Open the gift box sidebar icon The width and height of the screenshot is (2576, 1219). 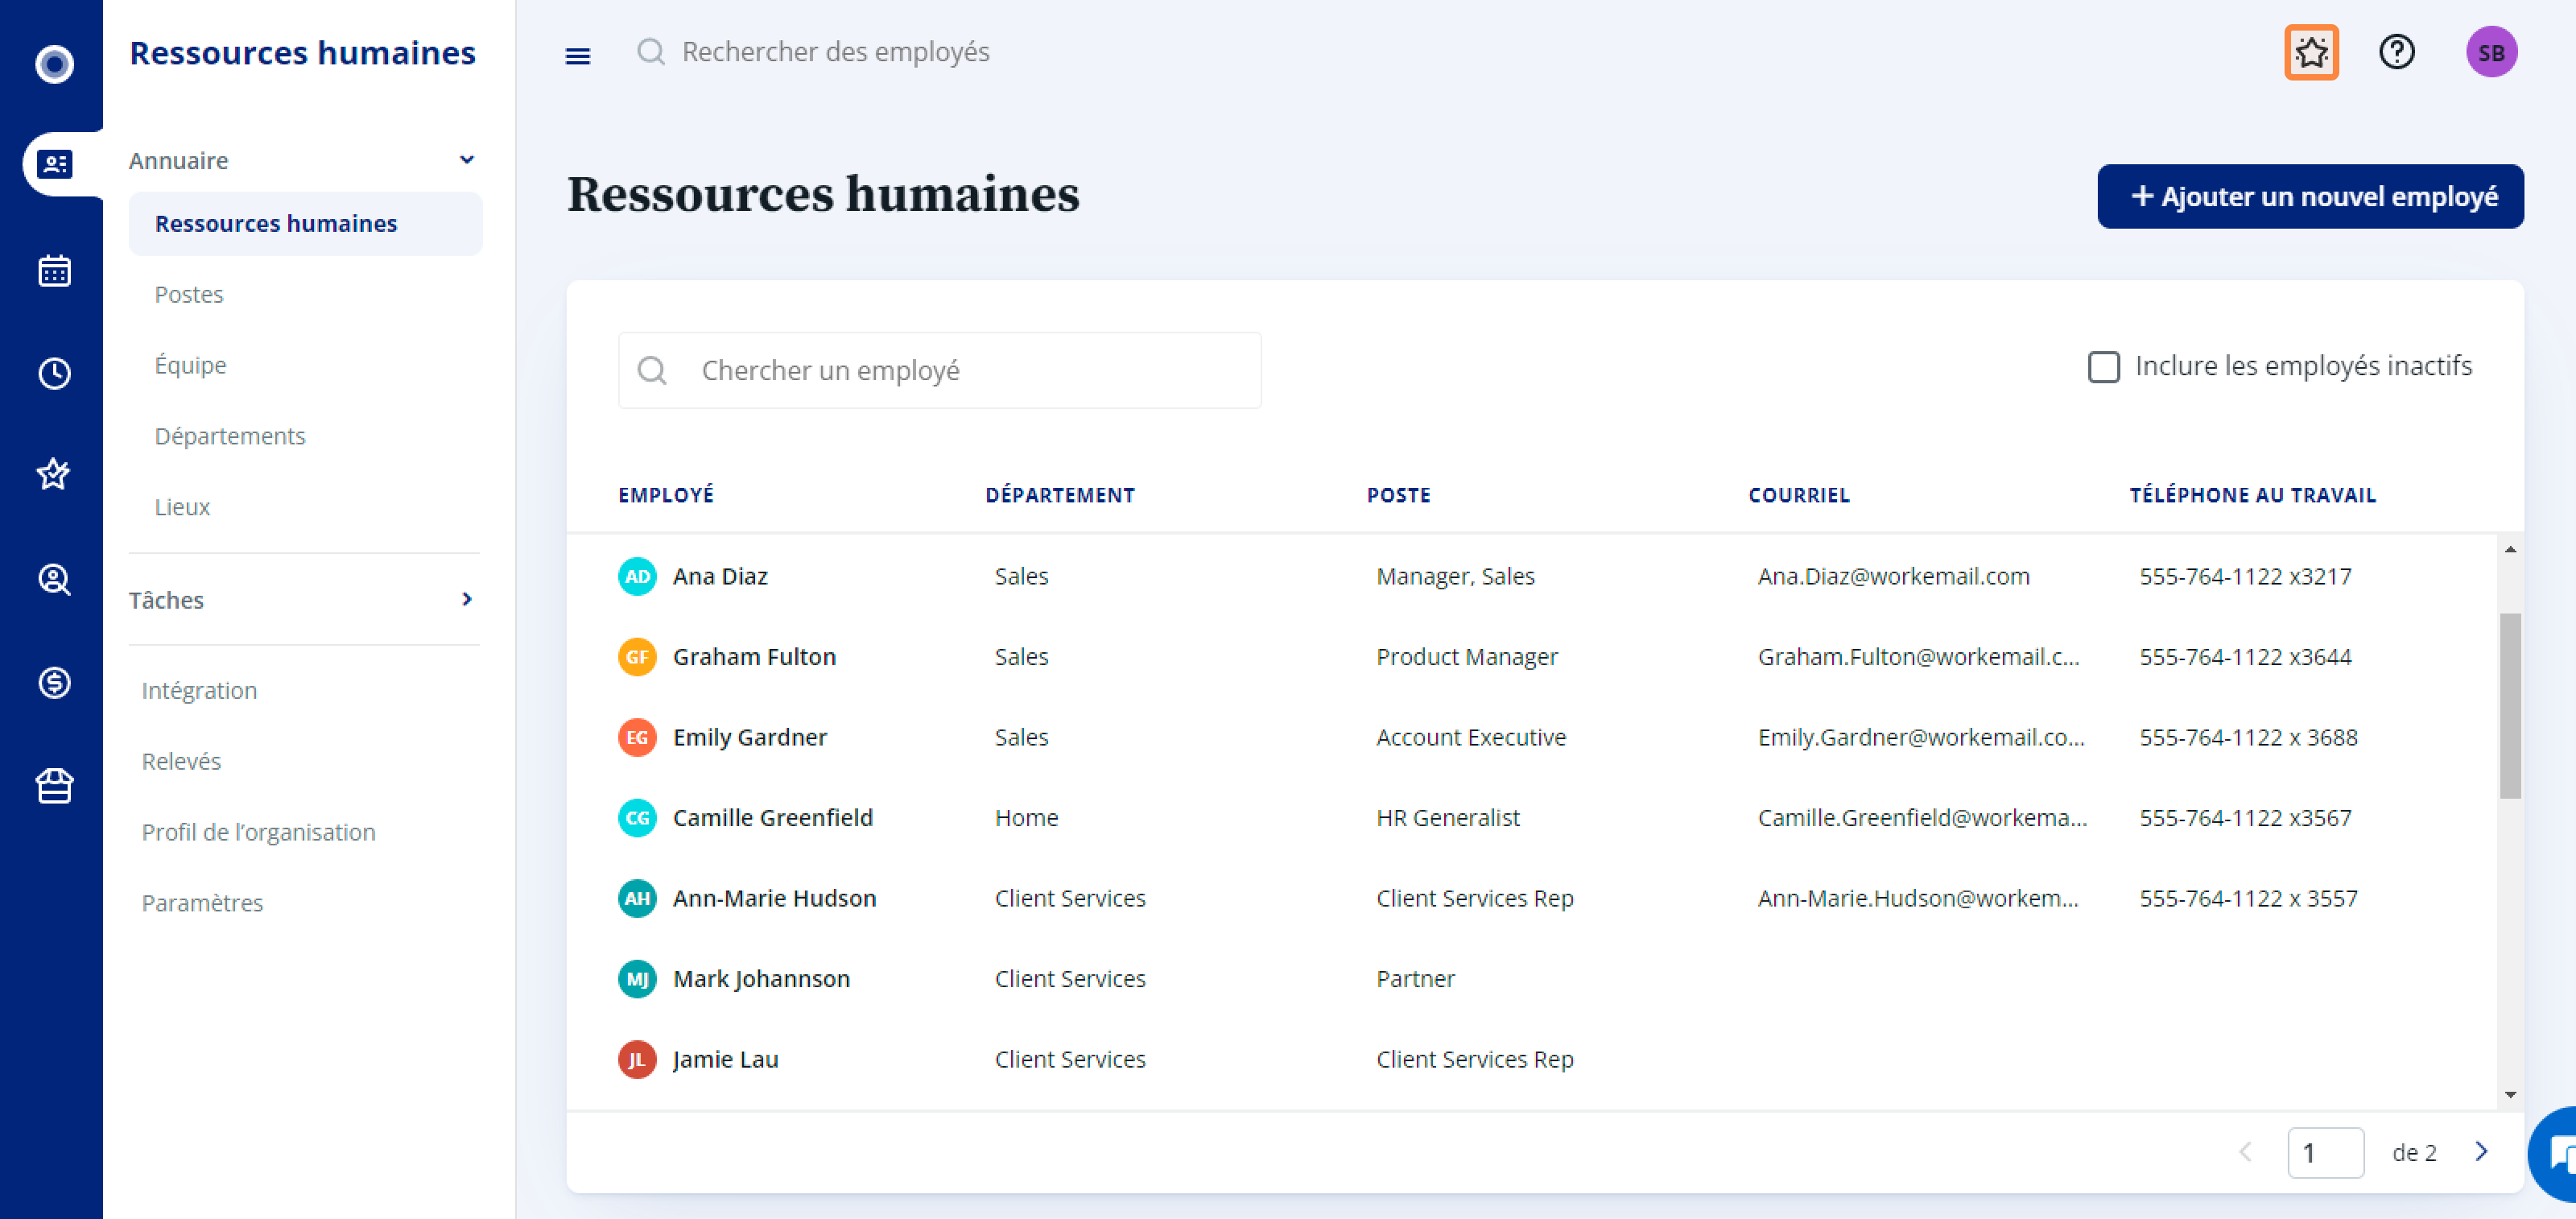pos(54,786)
